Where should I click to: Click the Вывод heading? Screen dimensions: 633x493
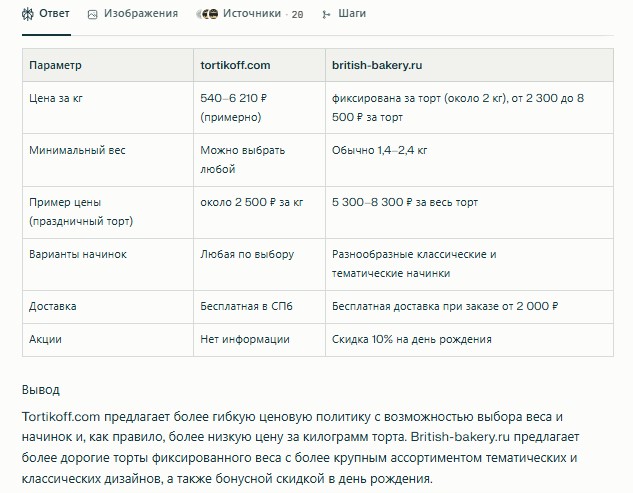pos(41,390)
